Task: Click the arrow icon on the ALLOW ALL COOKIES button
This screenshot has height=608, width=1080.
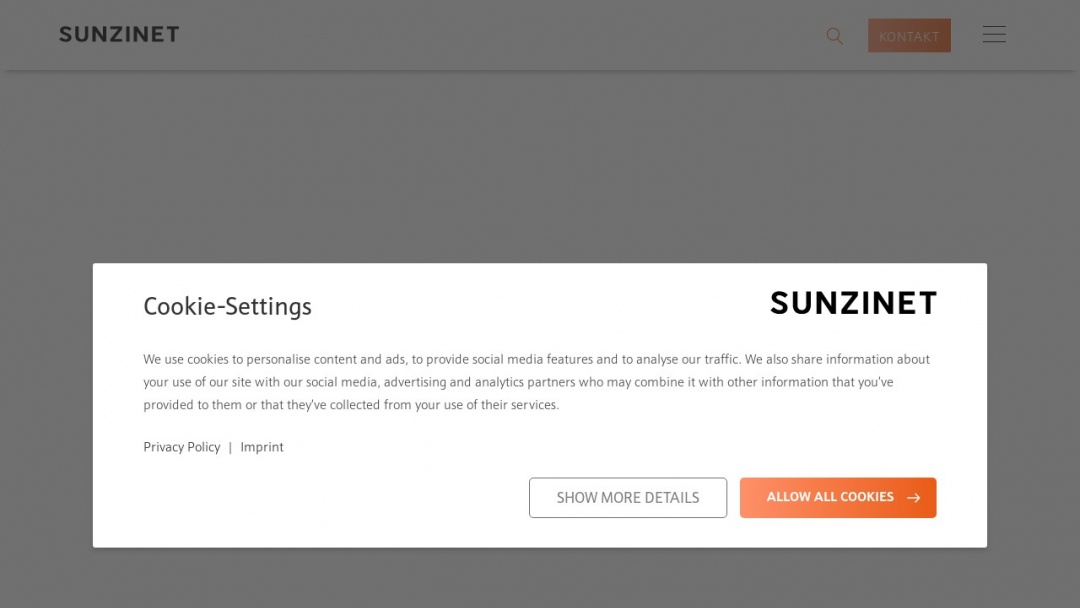Action: click(x=912, y=497)
